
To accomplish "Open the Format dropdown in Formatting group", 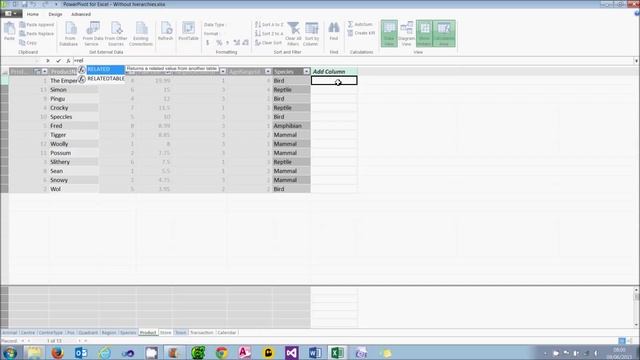I will (x=212, y=33).
